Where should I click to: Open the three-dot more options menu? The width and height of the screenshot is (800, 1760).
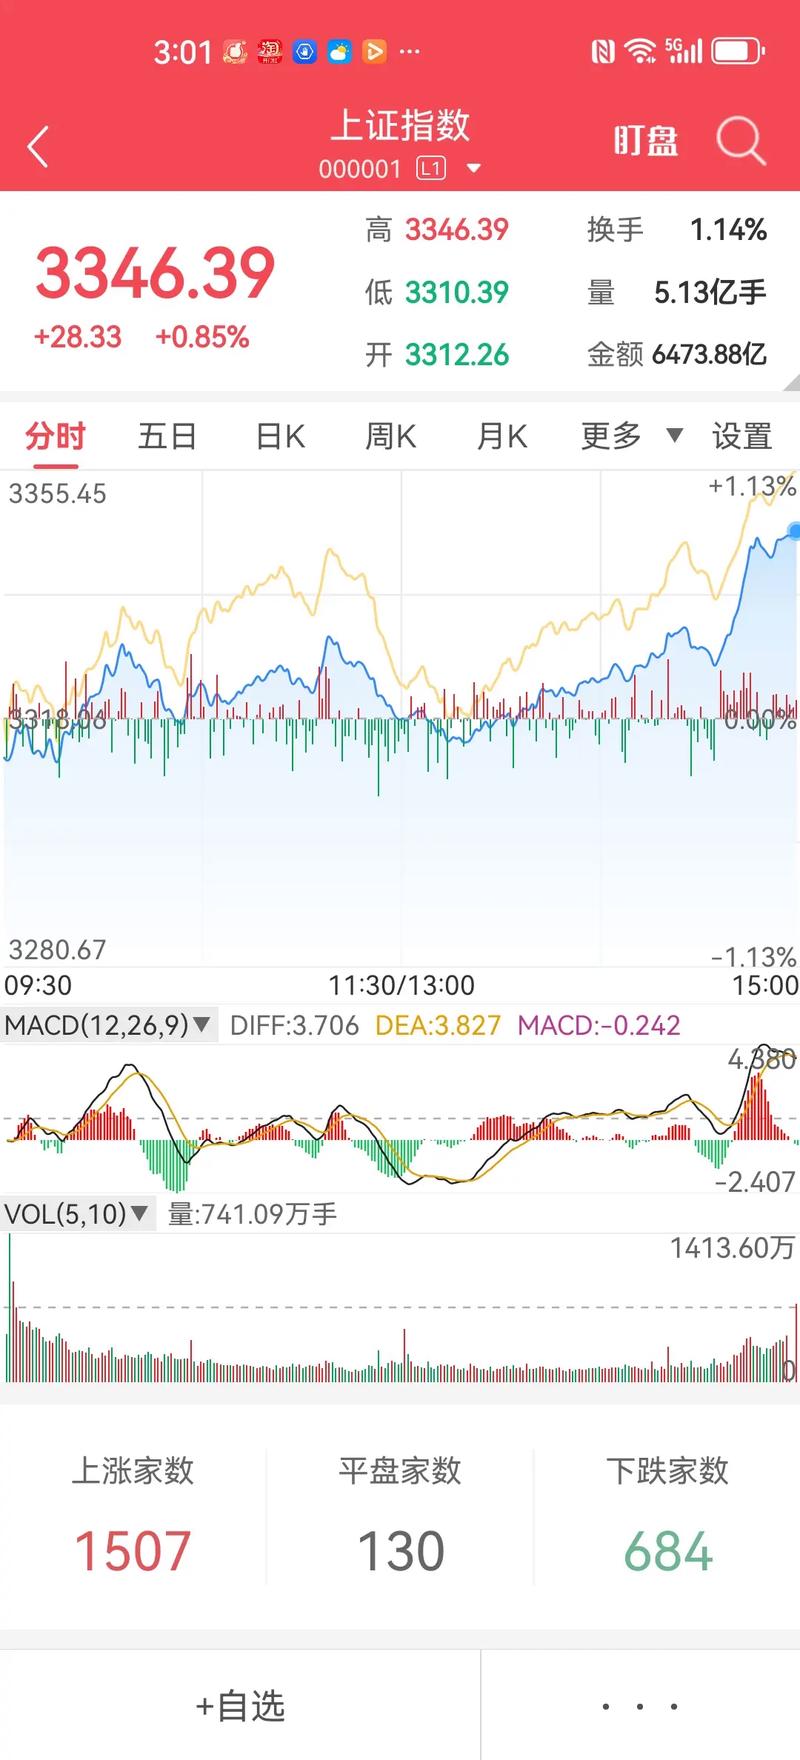640,1706
